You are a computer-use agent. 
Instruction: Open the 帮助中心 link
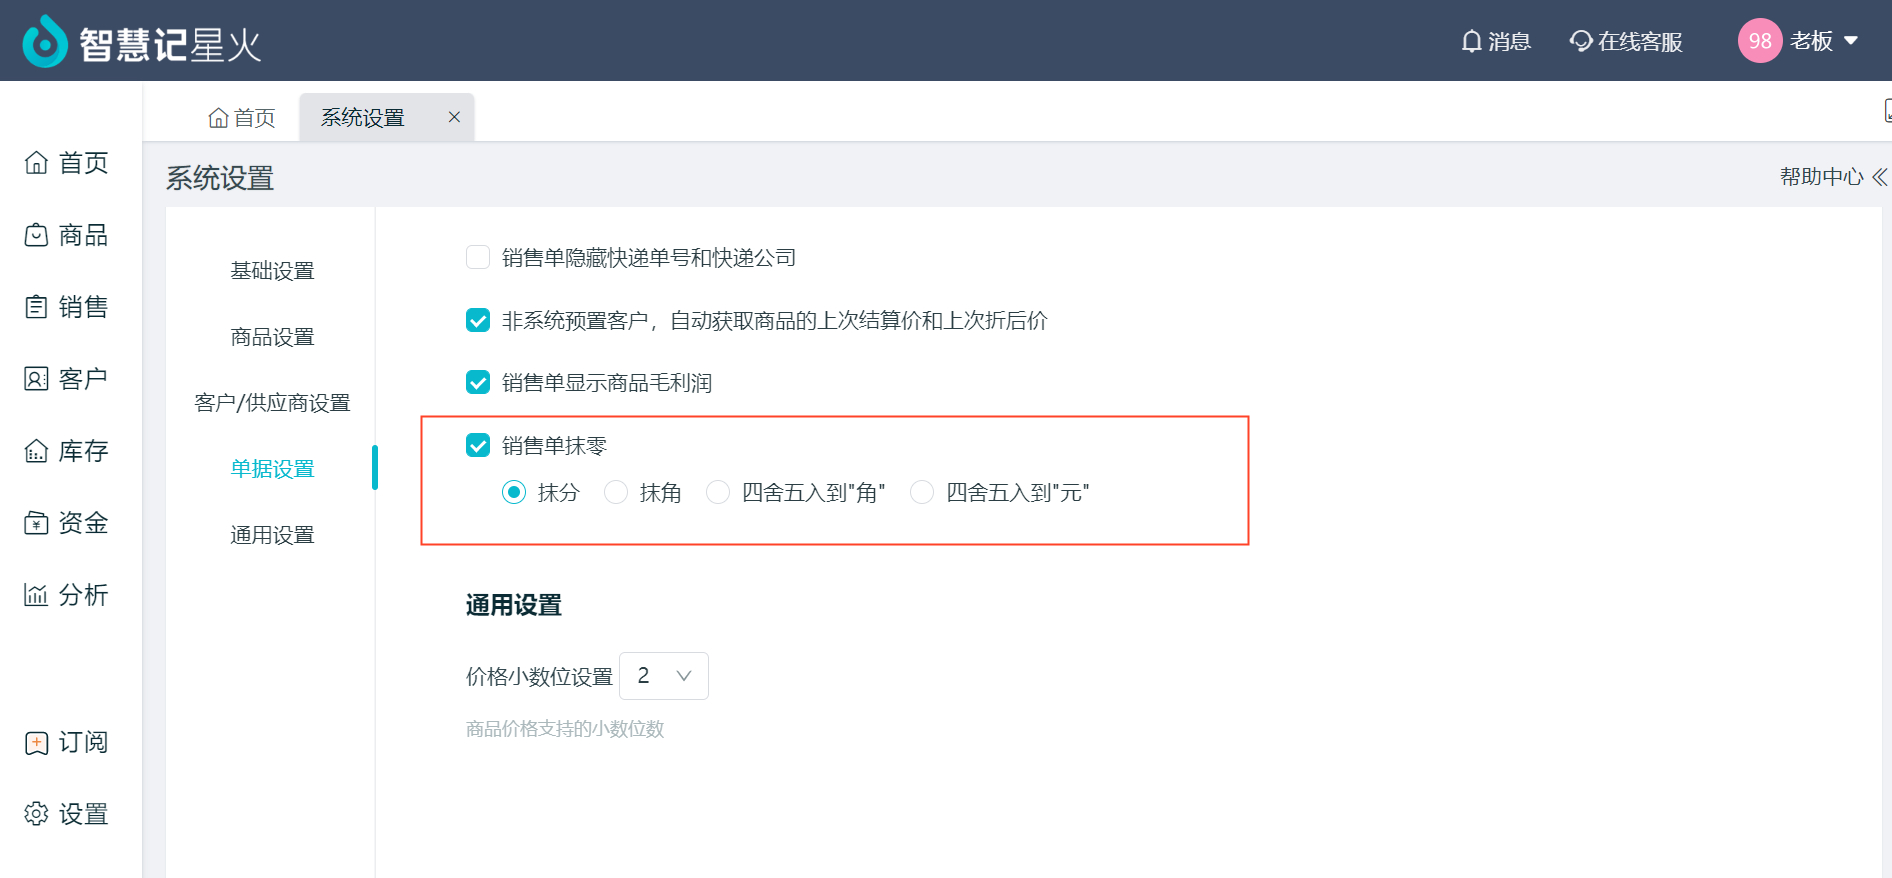pos(1821,177)
